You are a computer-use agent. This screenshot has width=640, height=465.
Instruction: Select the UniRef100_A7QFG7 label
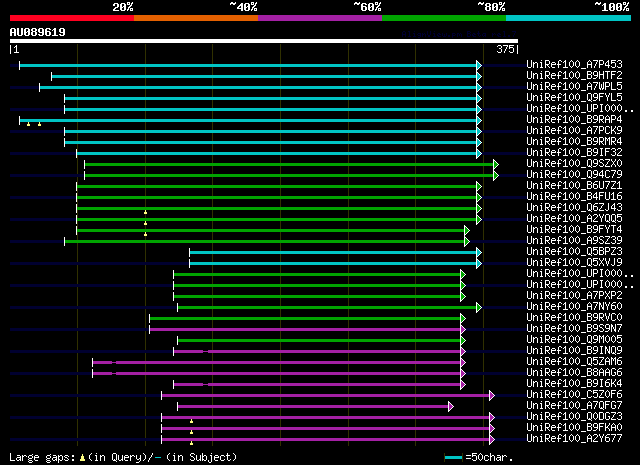tap(574, 406)
